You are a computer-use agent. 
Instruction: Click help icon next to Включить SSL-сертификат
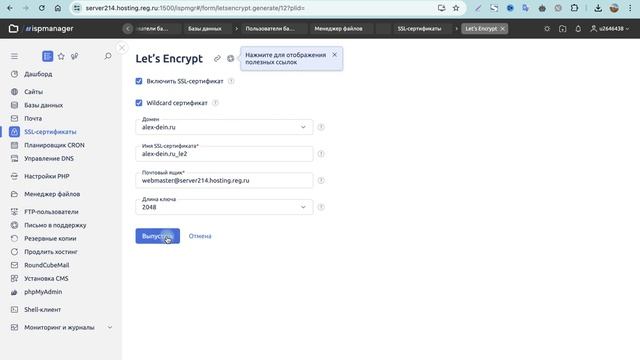coord(231,81)
